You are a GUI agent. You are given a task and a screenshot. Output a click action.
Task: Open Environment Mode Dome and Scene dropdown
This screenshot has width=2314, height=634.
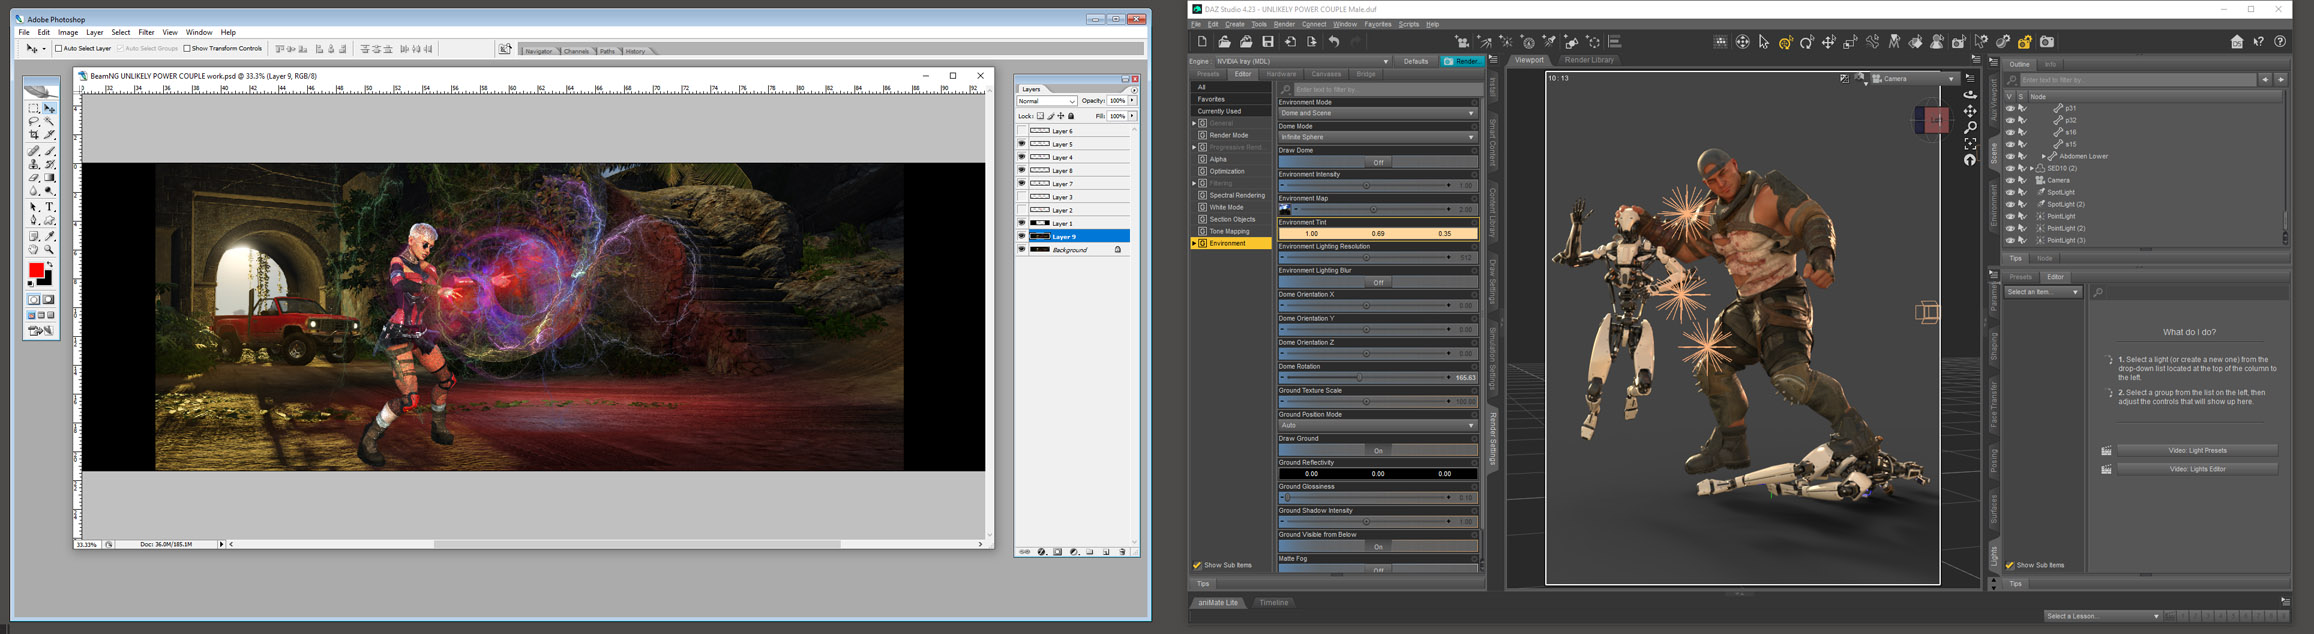pyautogui.click(x=1378, y=113)
